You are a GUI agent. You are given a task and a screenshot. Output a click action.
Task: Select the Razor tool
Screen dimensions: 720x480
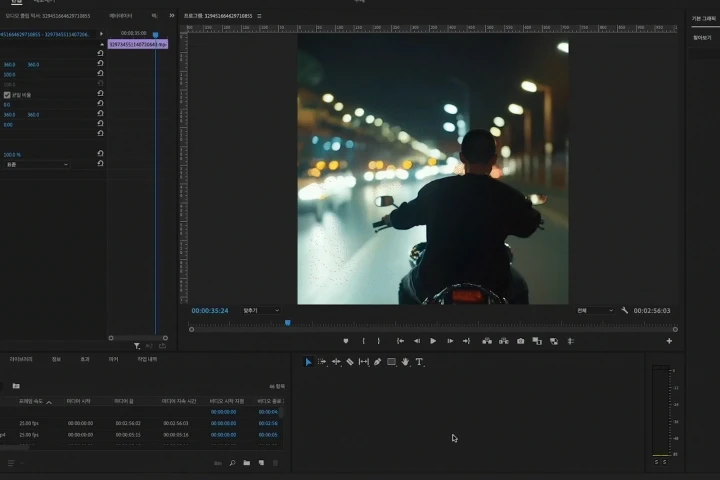(x=350, y=362)
